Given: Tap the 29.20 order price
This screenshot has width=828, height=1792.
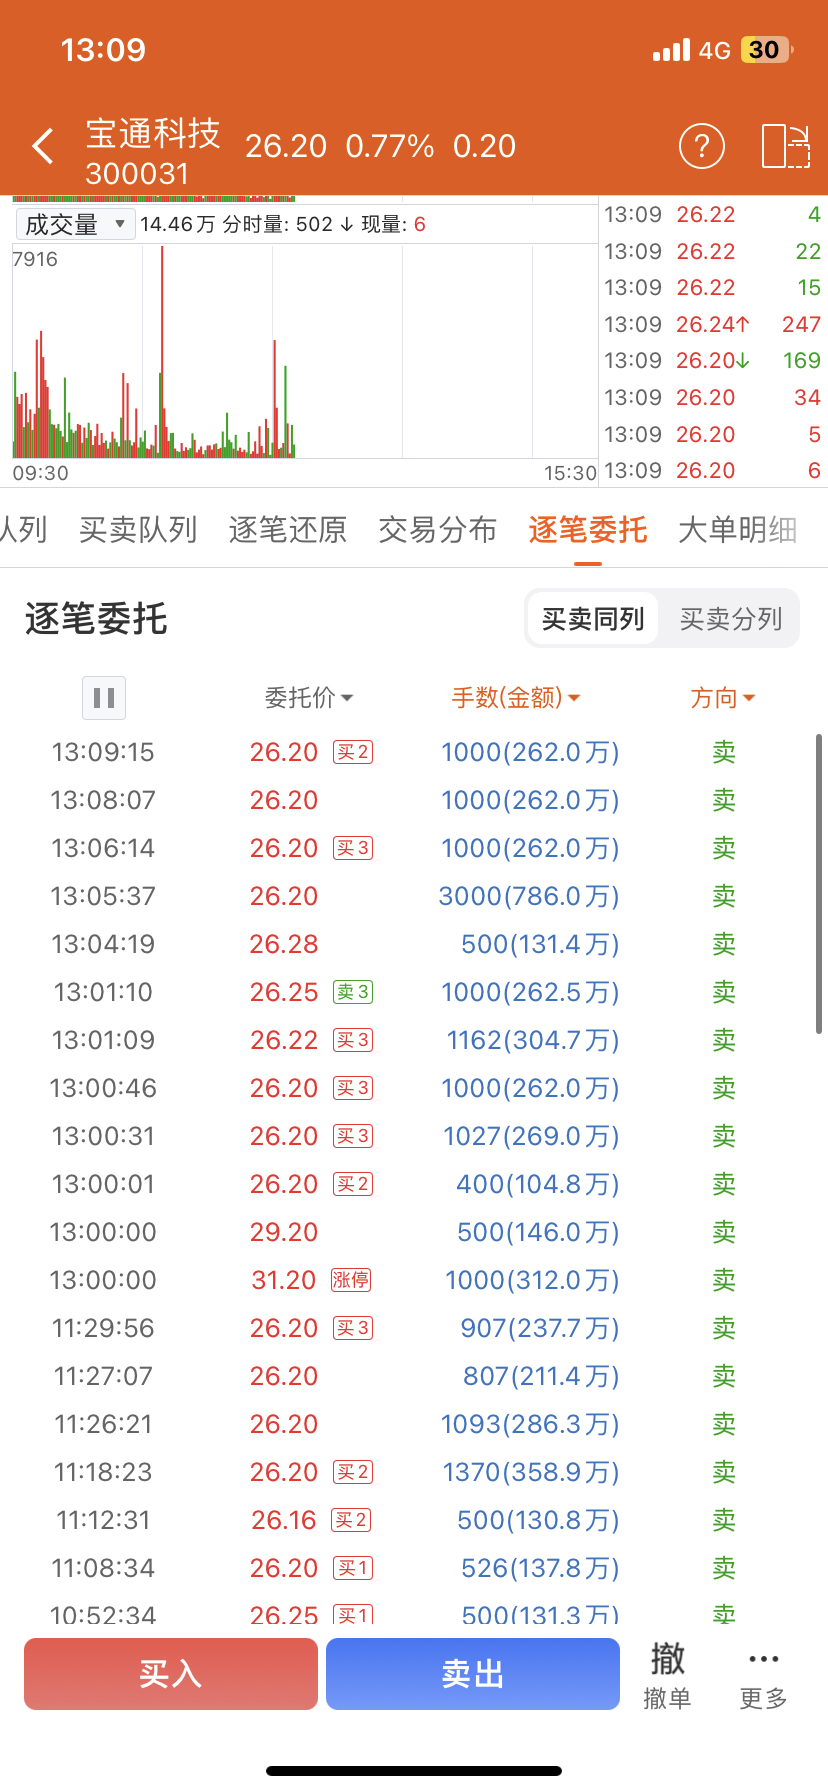Looking at the screenshot, I should (x=284, y=1232).
